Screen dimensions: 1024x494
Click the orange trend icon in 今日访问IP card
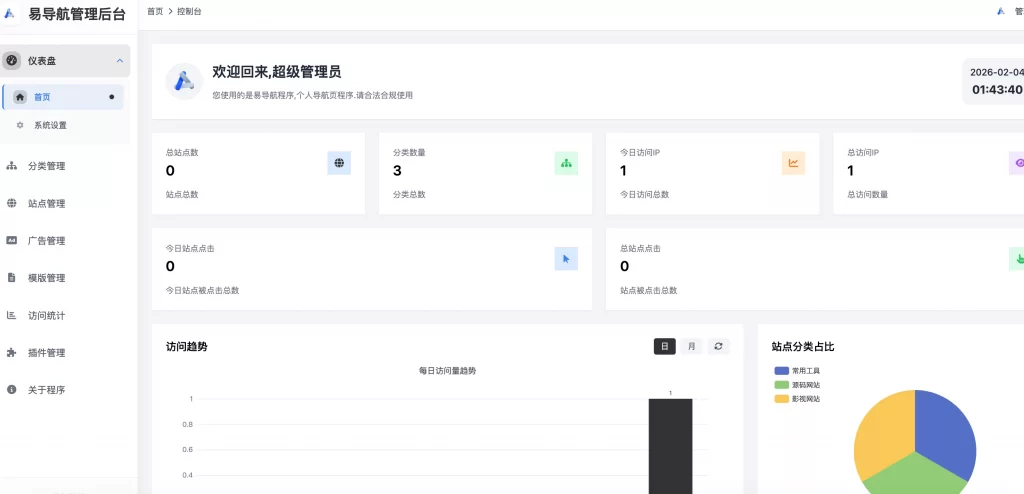(x=793, y=163)
